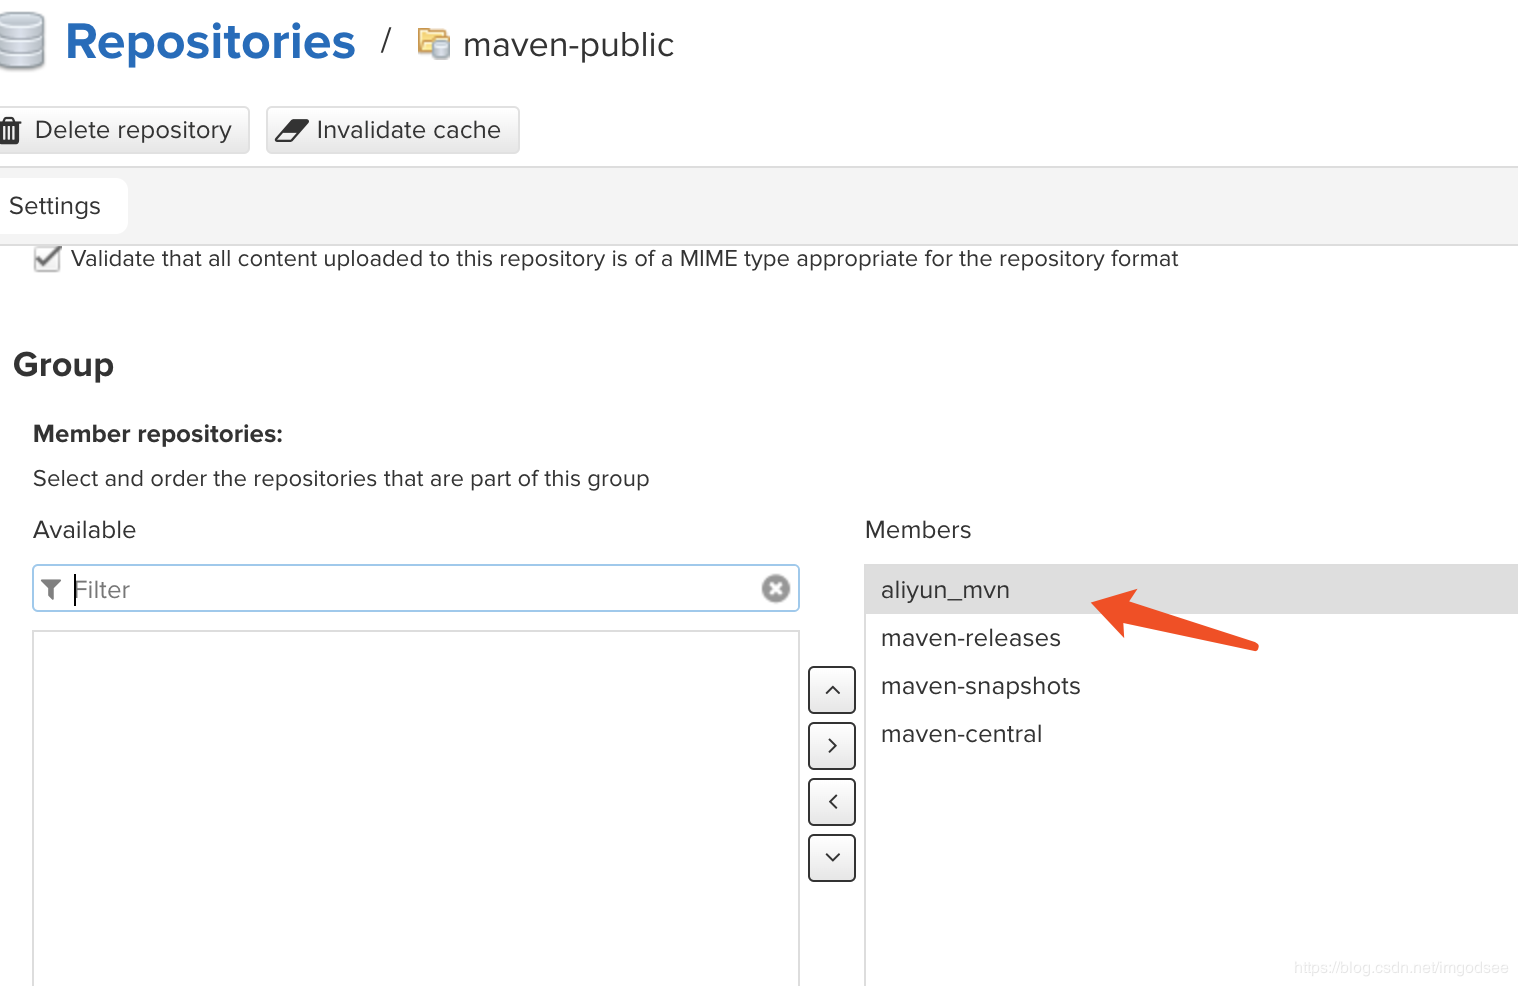Select maven-central in the Members list
The height and width of the screenshot is (986, 1518).
pyautogui.click(x=1191, y=734)
